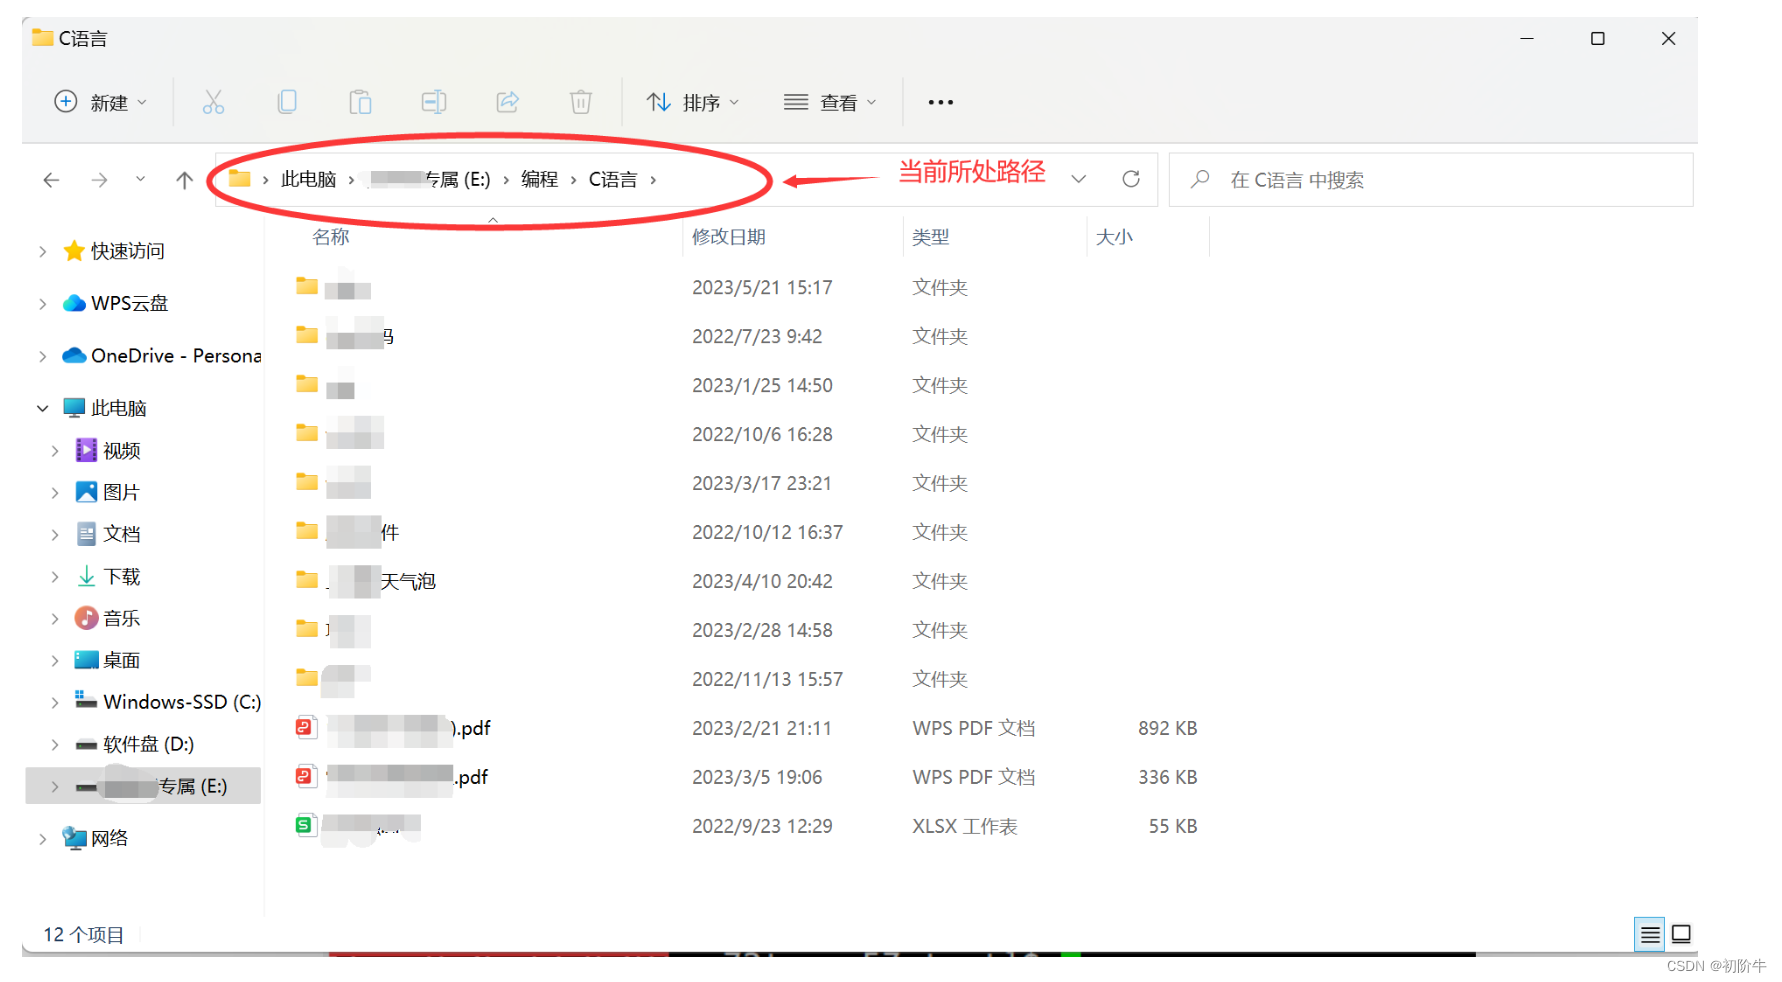Screen dimensions: 1782x982
Task: Click 此电脑 in the address breadcrumb
Action: [x=308, y=179]
